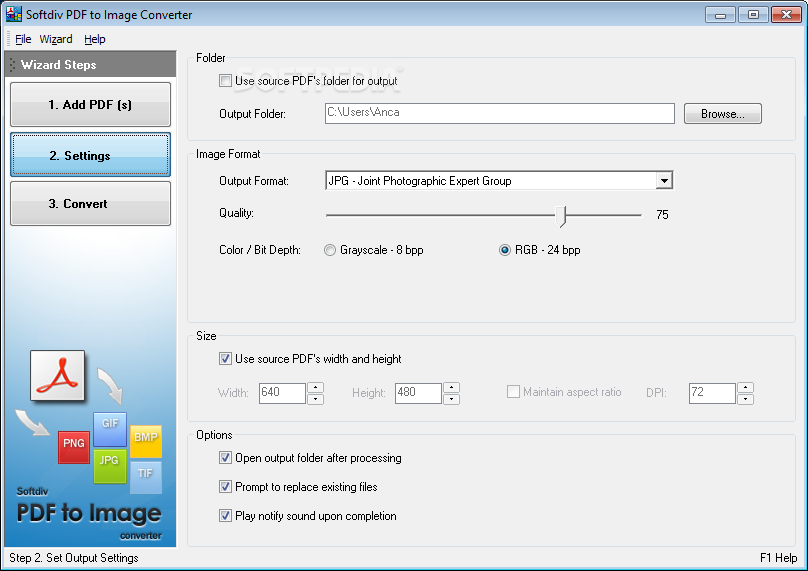The height and width of the screenshot is (571, 808).
Task: Click the quality value 75
Action: [x=662, y=214]
